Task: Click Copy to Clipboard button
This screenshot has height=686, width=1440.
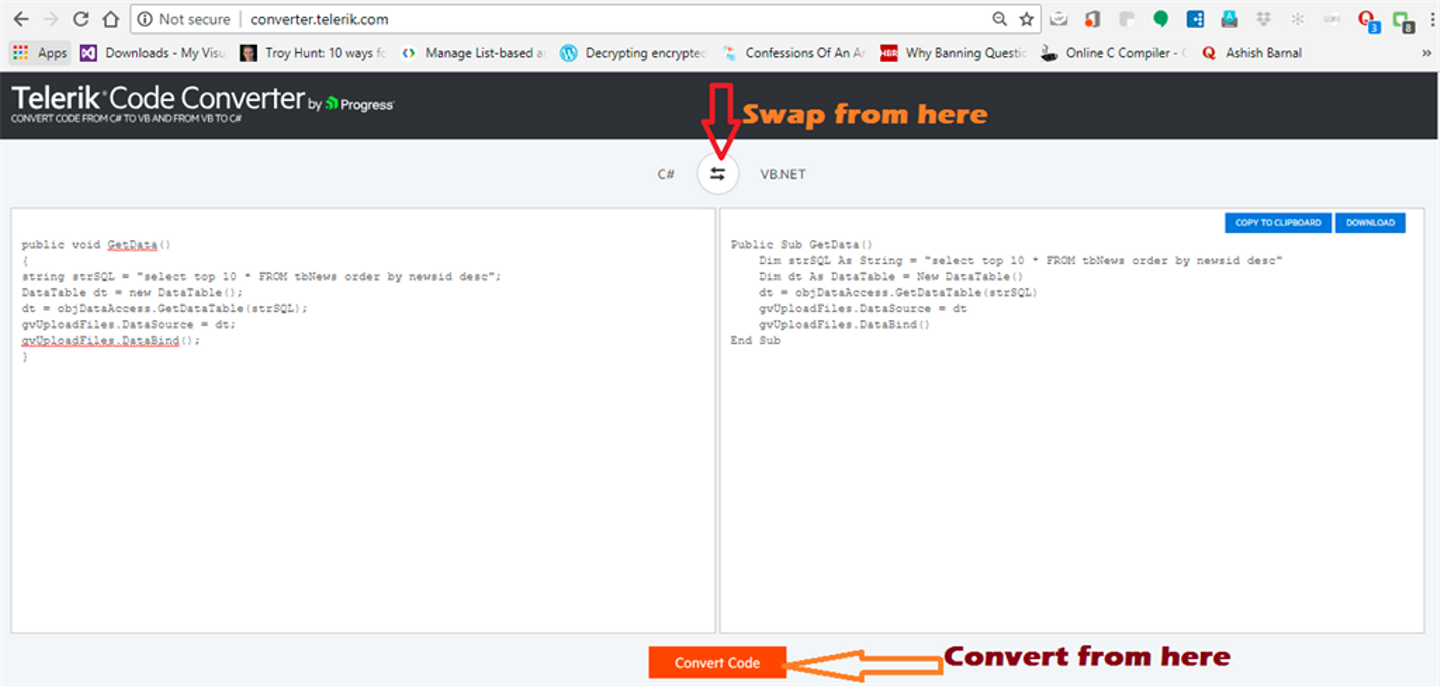Action: tap(1278, 223)
